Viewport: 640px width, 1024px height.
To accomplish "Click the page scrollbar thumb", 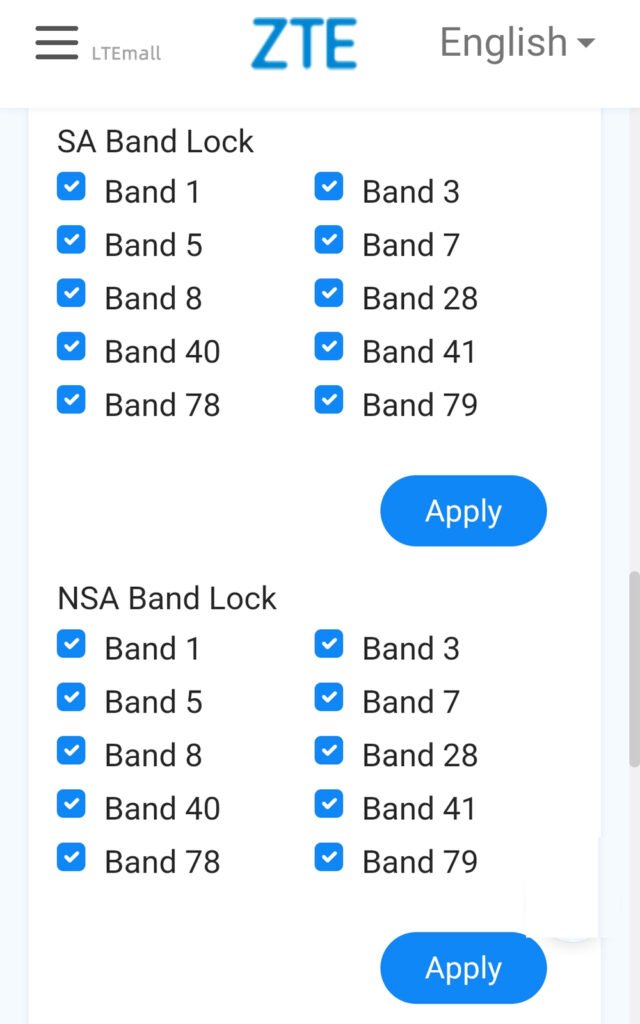I will (634, 670).
